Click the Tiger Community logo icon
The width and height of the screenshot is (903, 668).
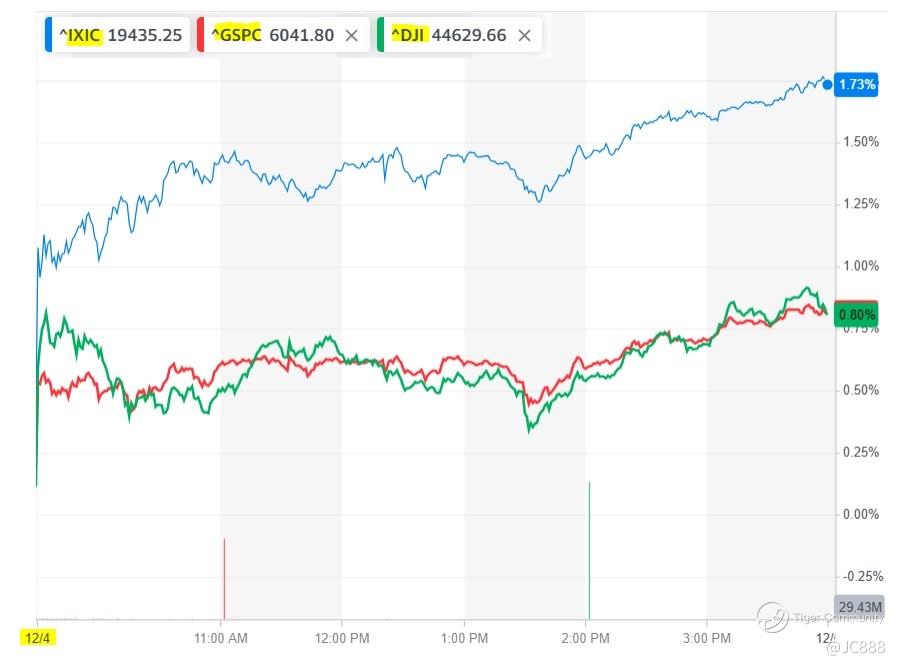(x=772, y=618)
